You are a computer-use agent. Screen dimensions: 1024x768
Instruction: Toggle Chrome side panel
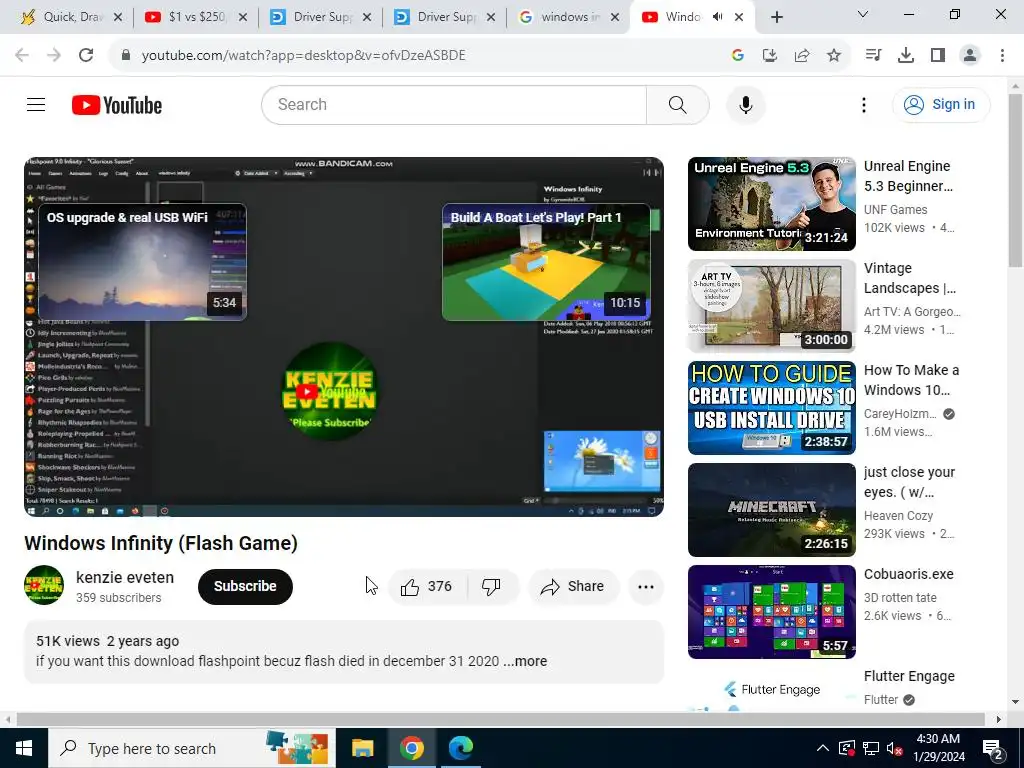click(x=938, y=55)
